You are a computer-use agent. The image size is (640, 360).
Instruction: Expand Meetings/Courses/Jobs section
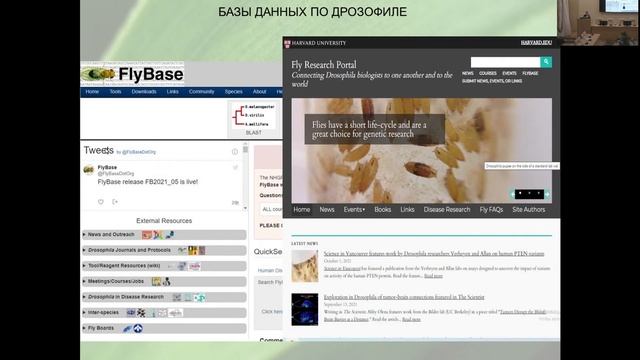(x=164, y=282)
